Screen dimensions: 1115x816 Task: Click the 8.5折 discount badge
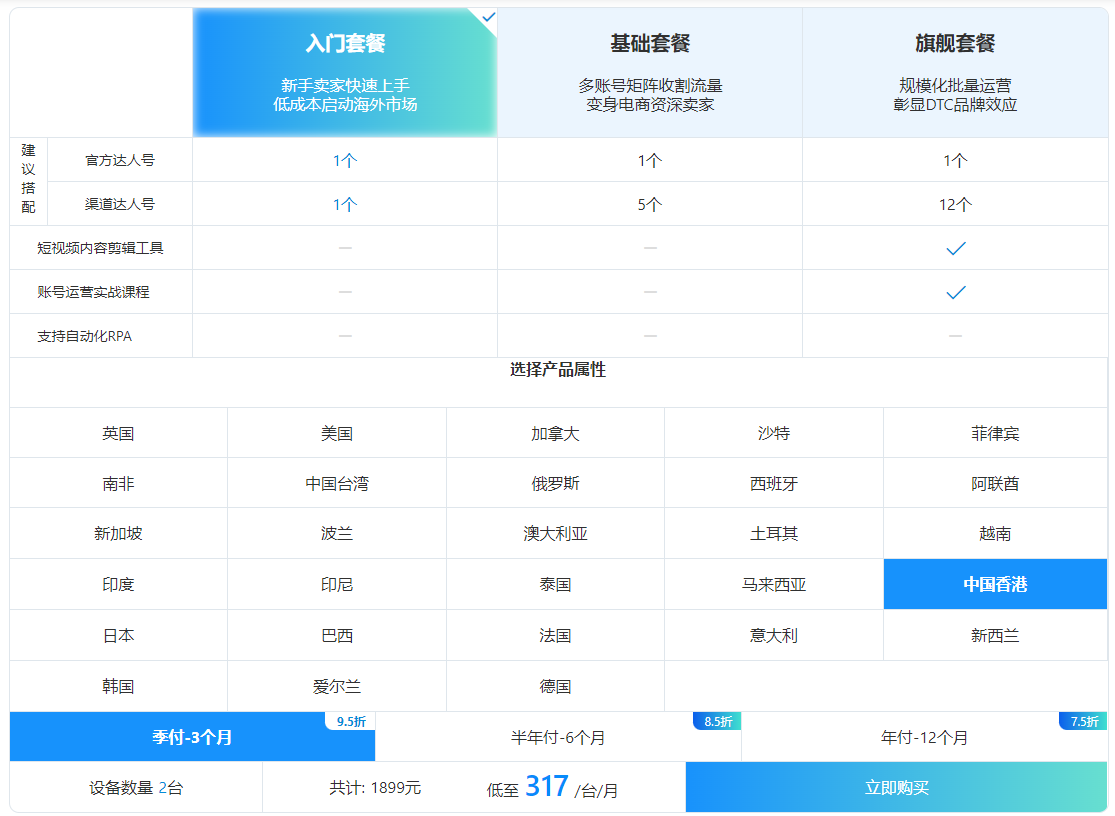click(x=713, y=722)
